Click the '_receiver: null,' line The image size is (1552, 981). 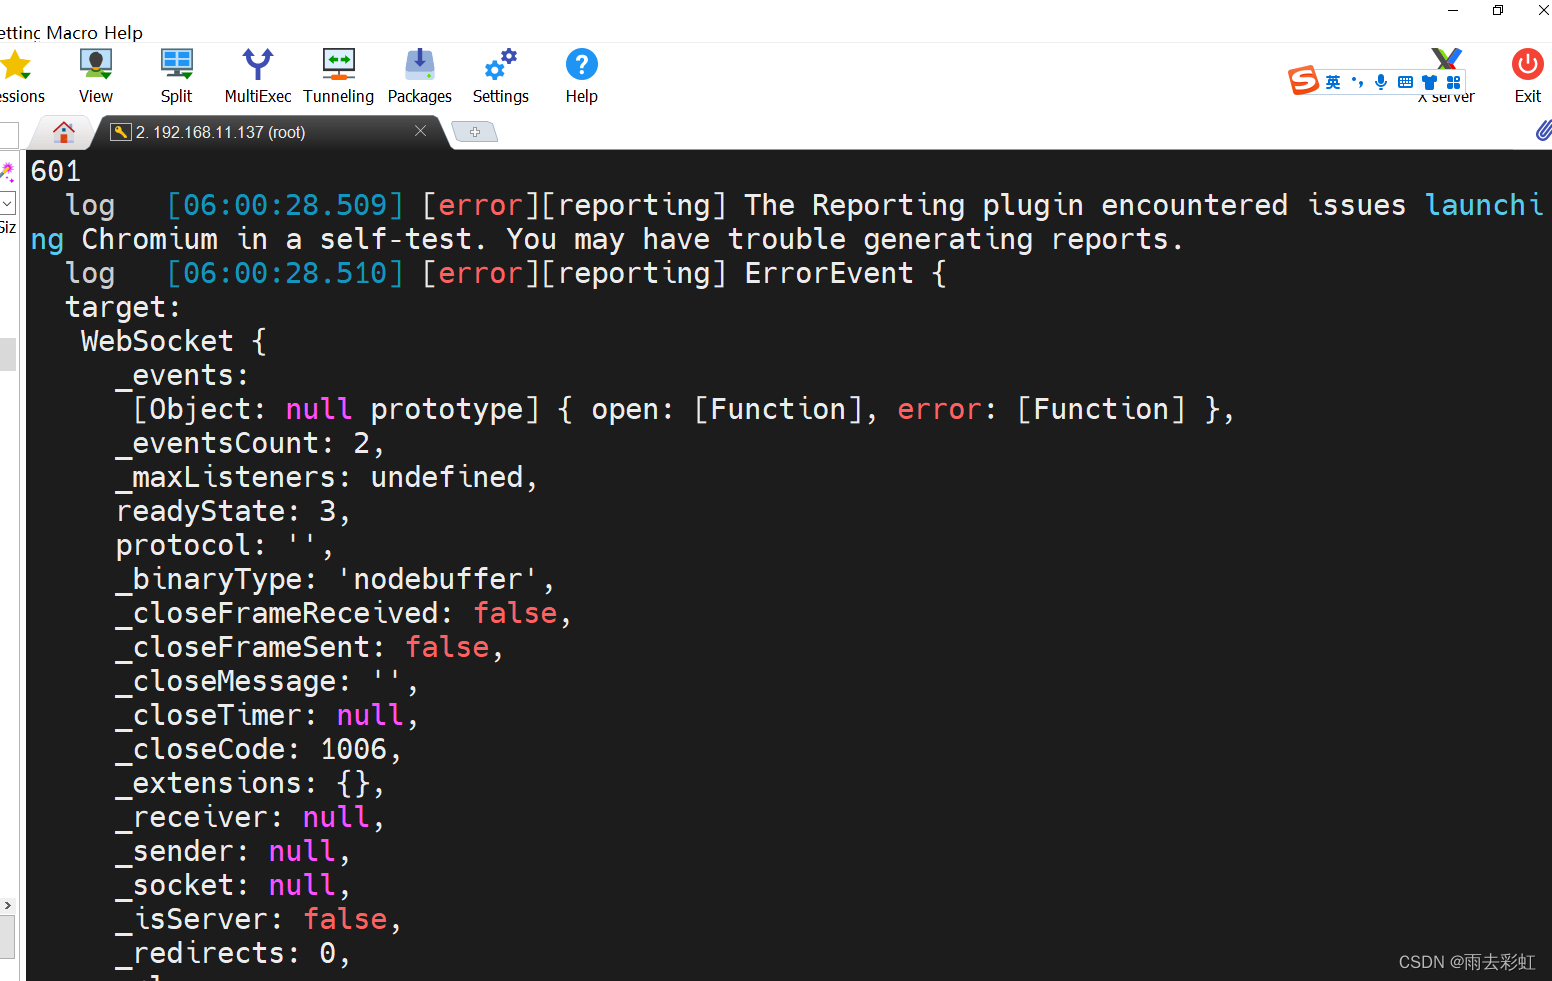click(250, 817)
